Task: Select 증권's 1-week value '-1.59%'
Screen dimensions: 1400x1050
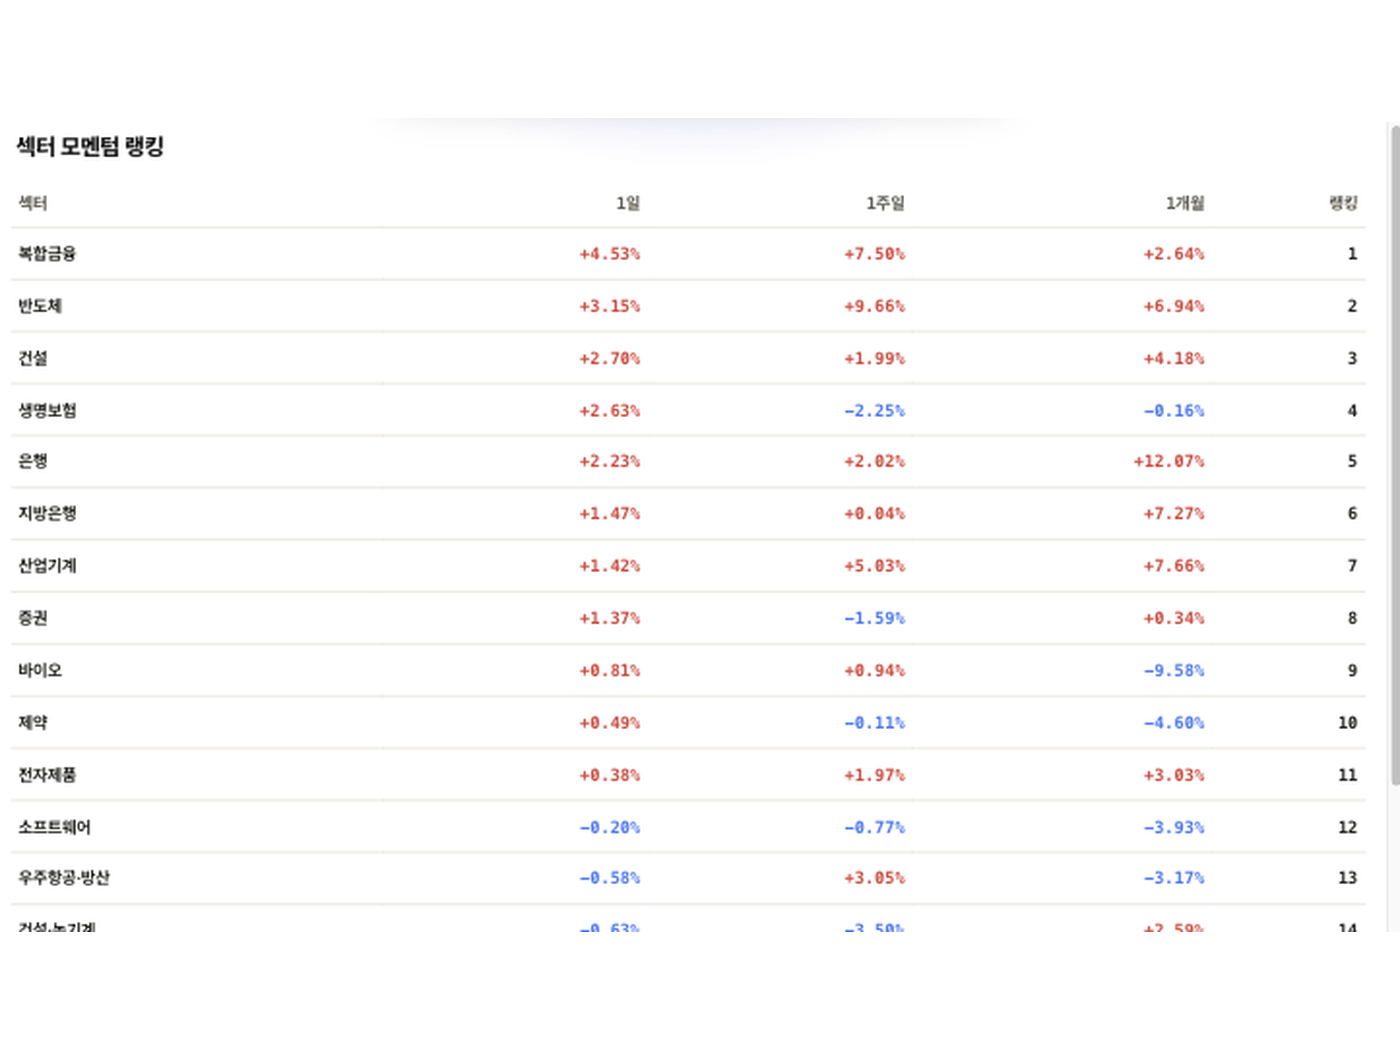Action: [875, 618]
